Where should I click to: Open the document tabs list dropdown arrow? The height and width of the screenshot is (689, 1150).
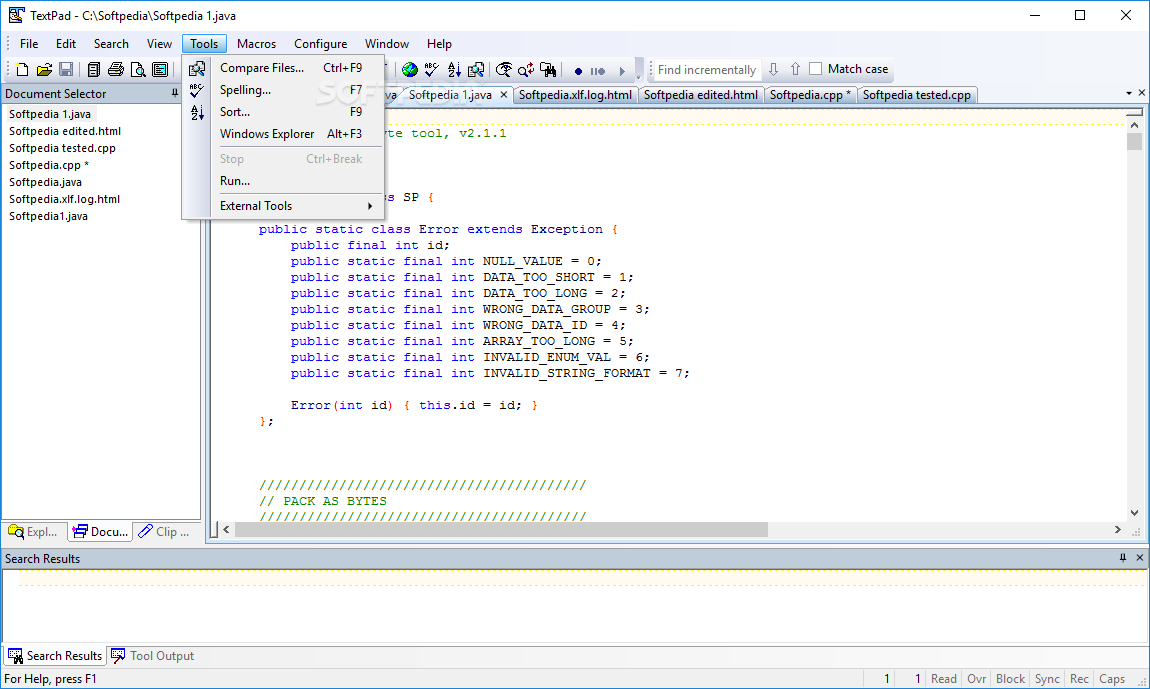[x=1126, y=94]
